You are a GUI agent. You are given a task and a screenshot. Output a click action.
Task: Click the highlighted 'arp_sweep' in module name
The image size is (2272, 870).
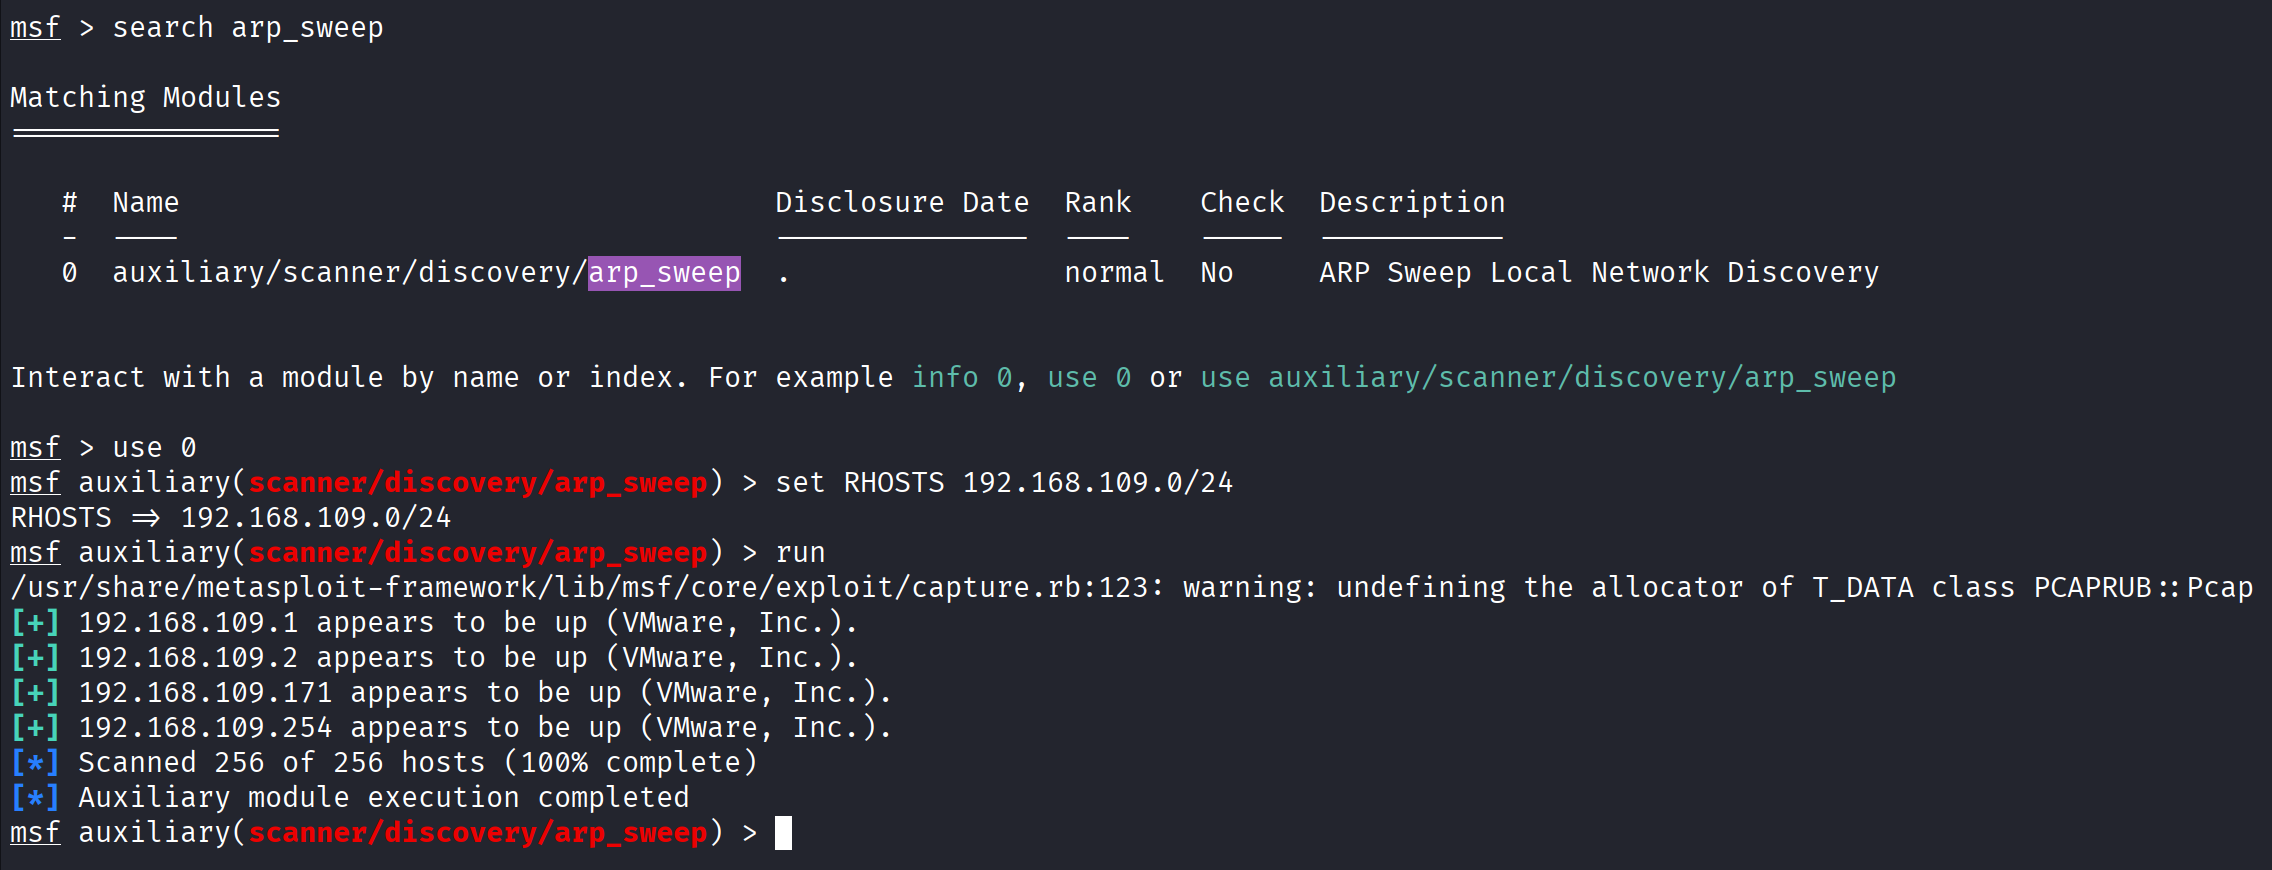pos(664,273)
